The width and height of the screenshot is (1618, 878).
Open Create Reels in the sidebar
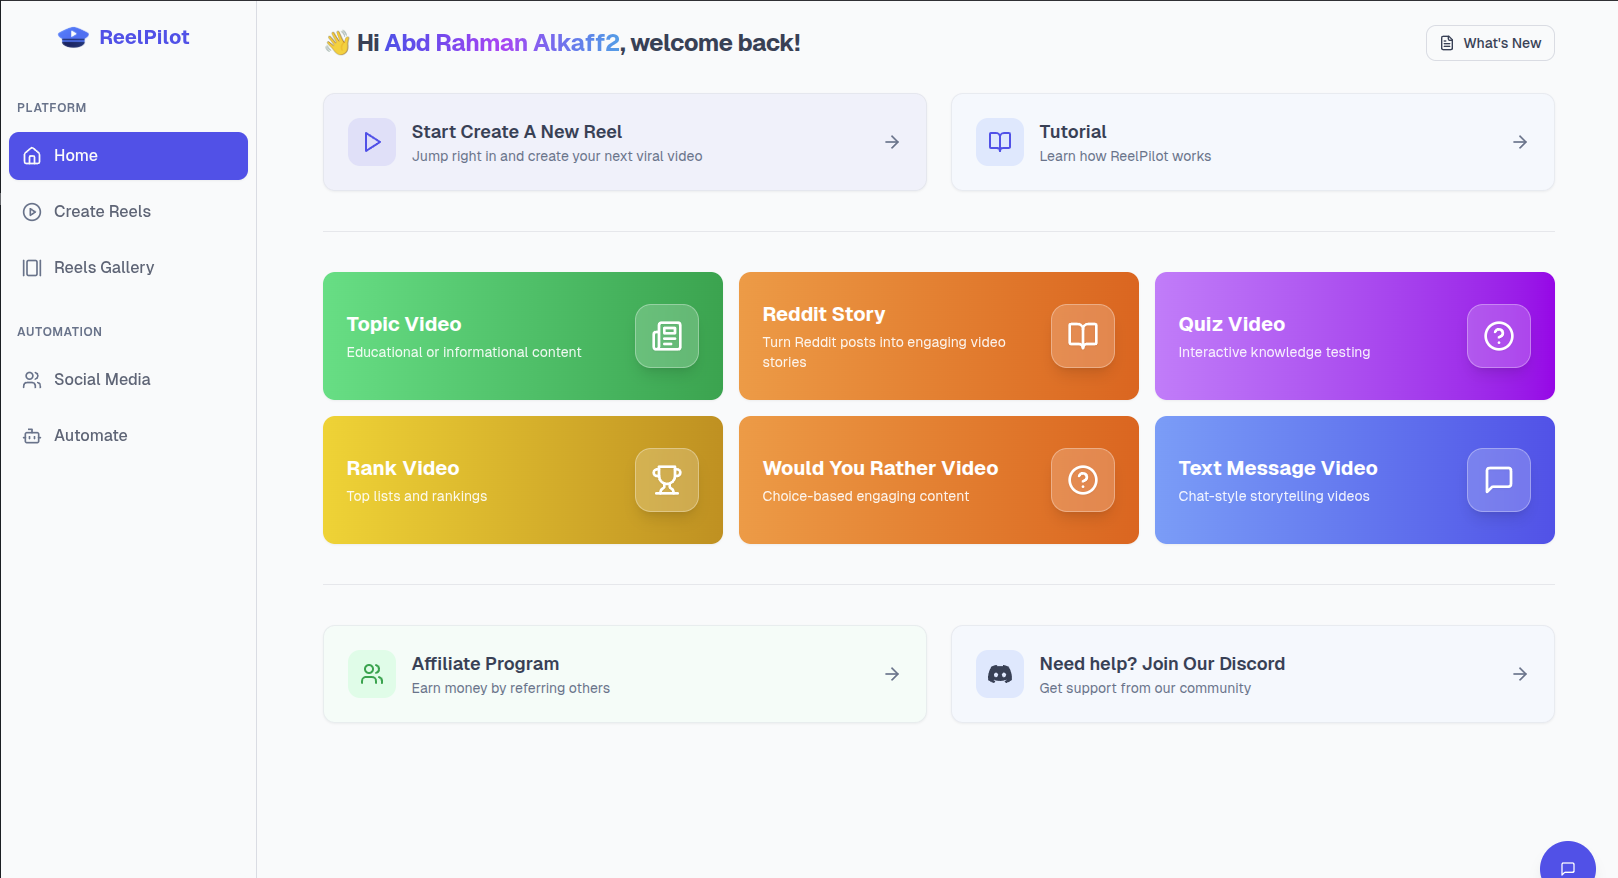tap(128, 212)
